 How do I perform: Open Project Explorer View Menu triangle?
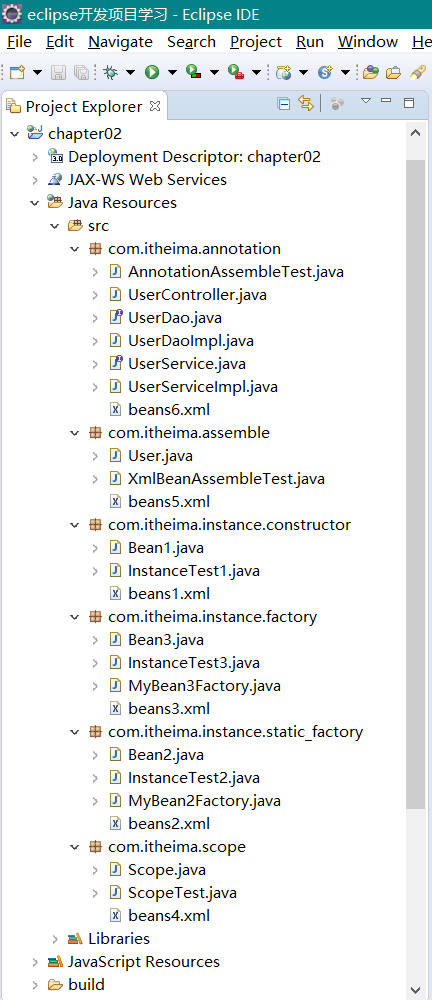[x=366, y=101]
